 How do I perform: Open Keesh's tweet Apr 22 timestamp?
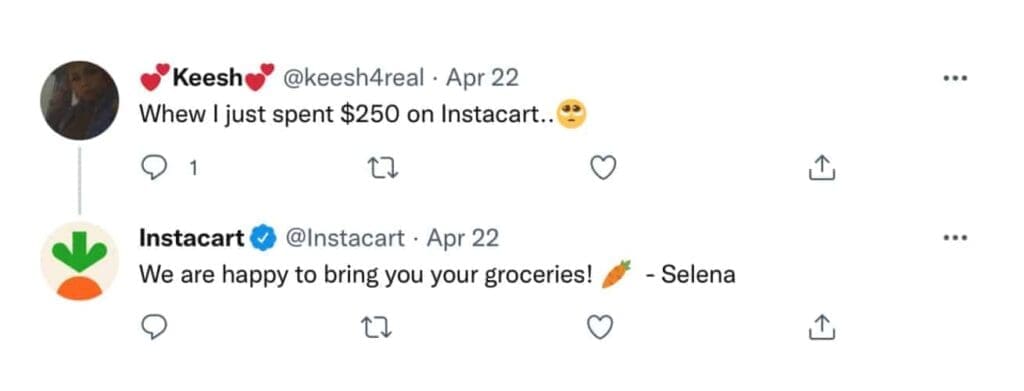point(482,78)
